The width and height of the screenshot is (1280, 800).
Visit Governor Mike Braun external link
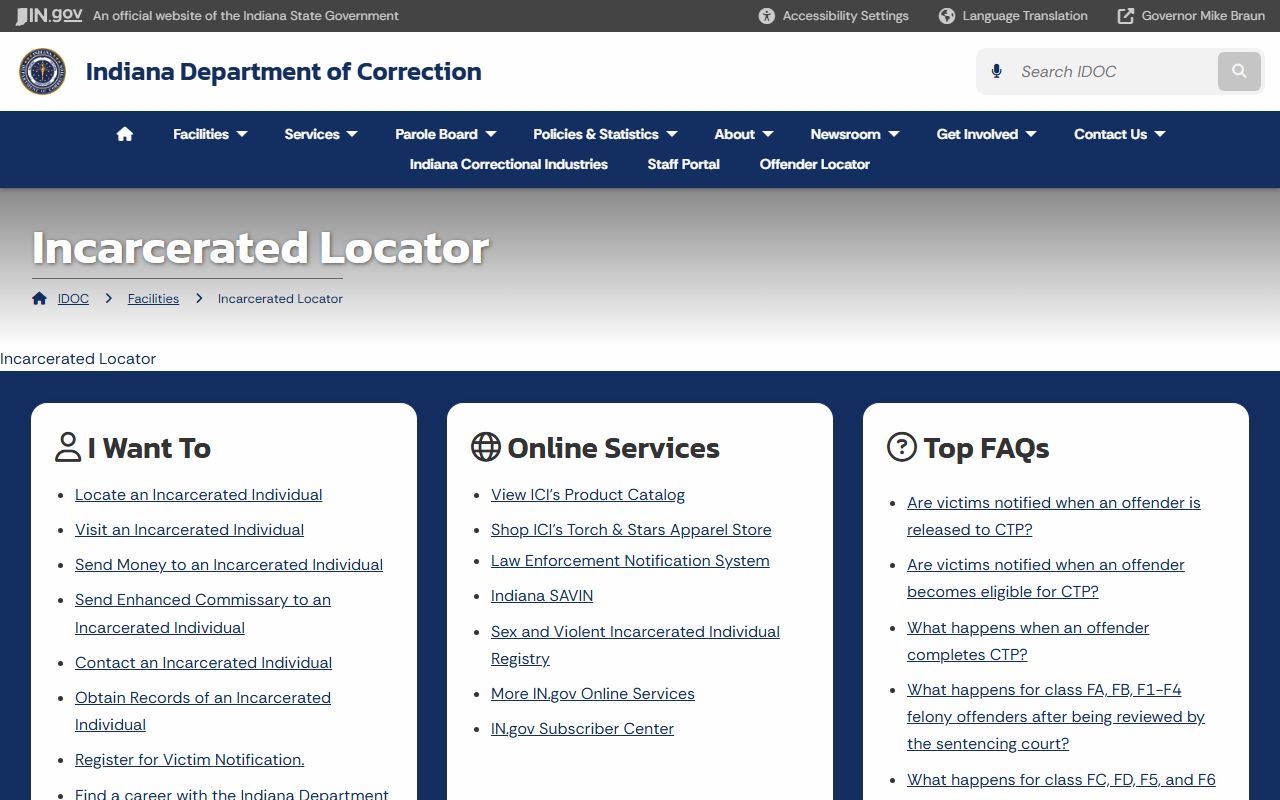pos(1191,16)
